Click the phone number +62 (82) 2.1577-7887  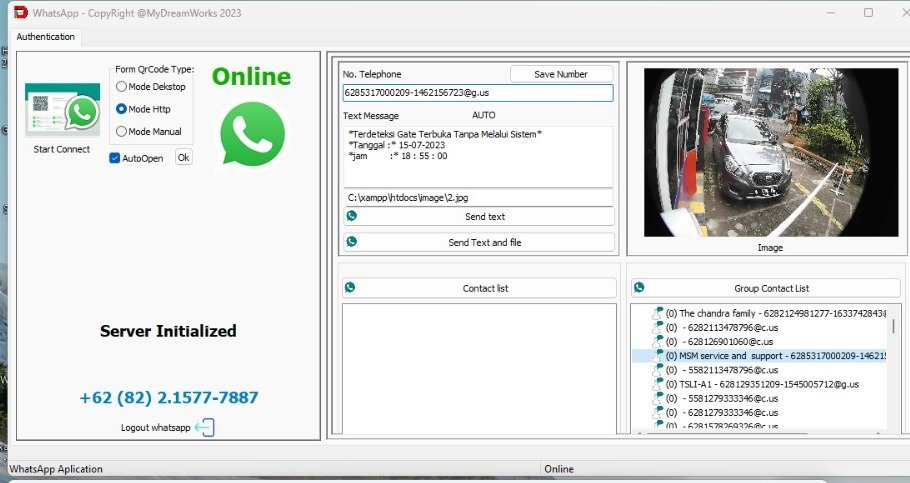click(169, 398)
